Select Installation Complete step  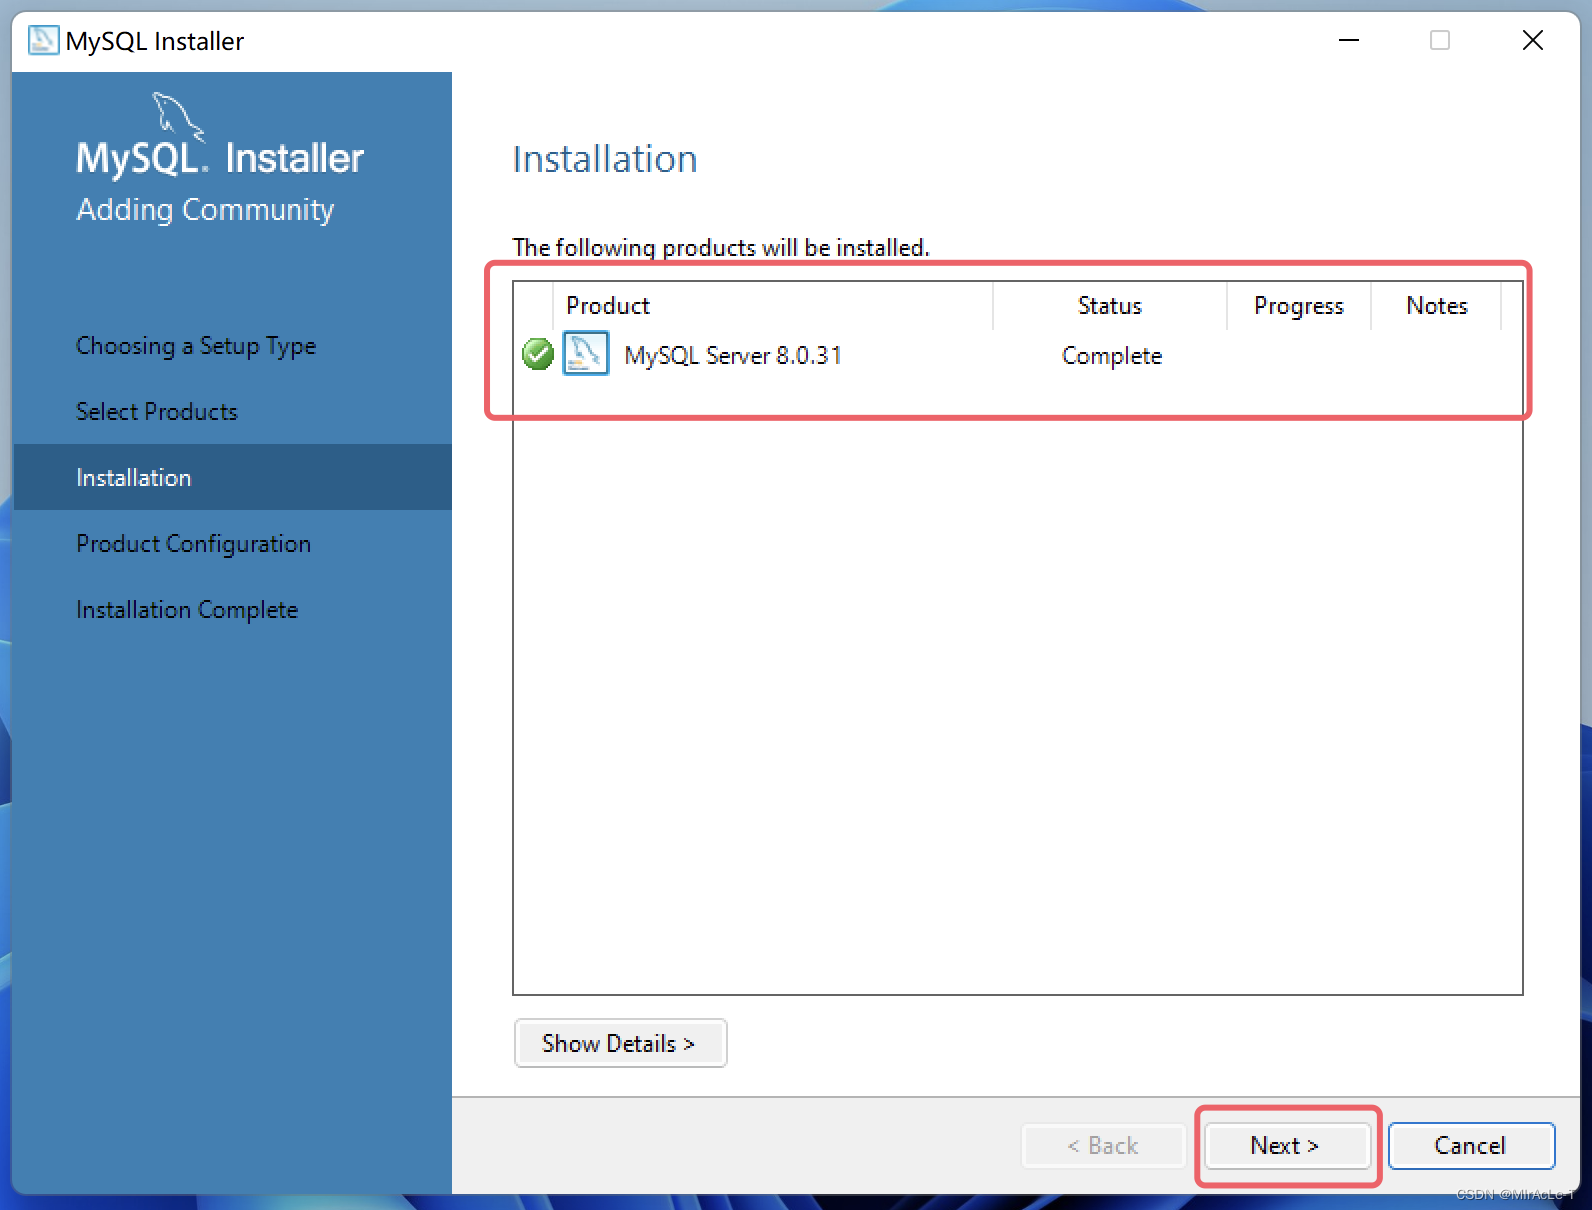[x=187, y=610]
